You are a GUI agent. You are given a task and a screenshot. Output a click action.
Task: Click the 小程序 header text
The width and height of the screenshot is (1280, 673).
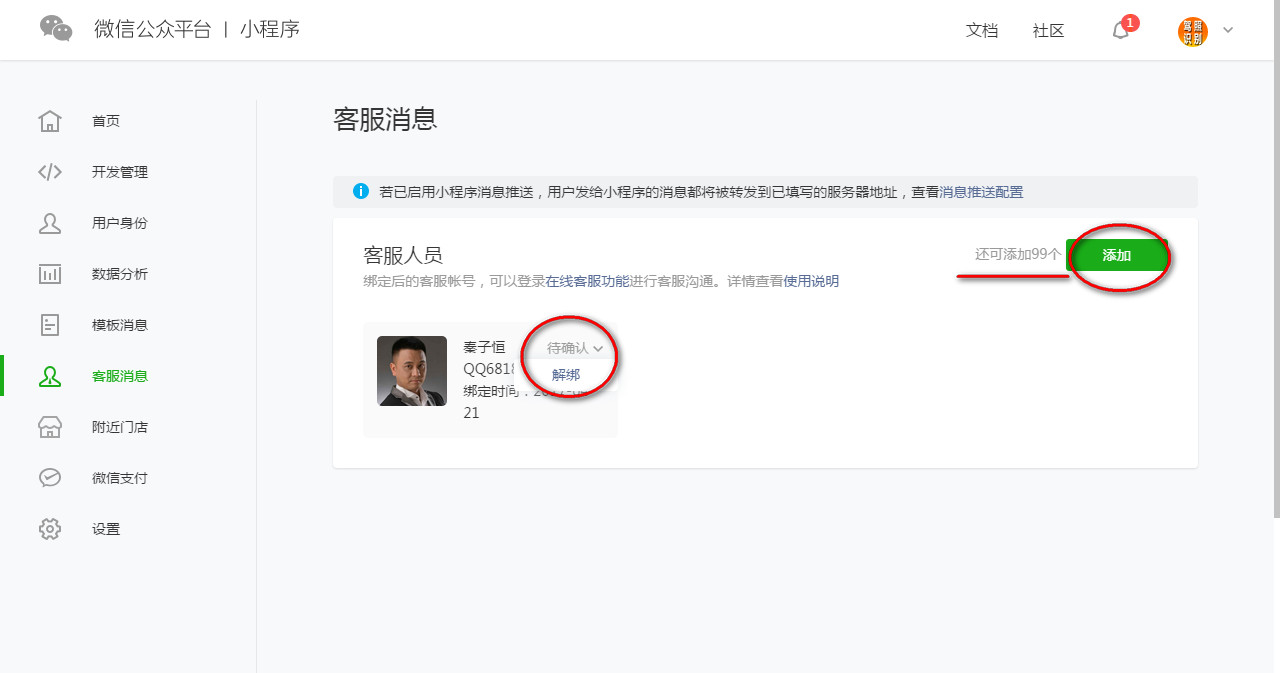click(270, 29)
